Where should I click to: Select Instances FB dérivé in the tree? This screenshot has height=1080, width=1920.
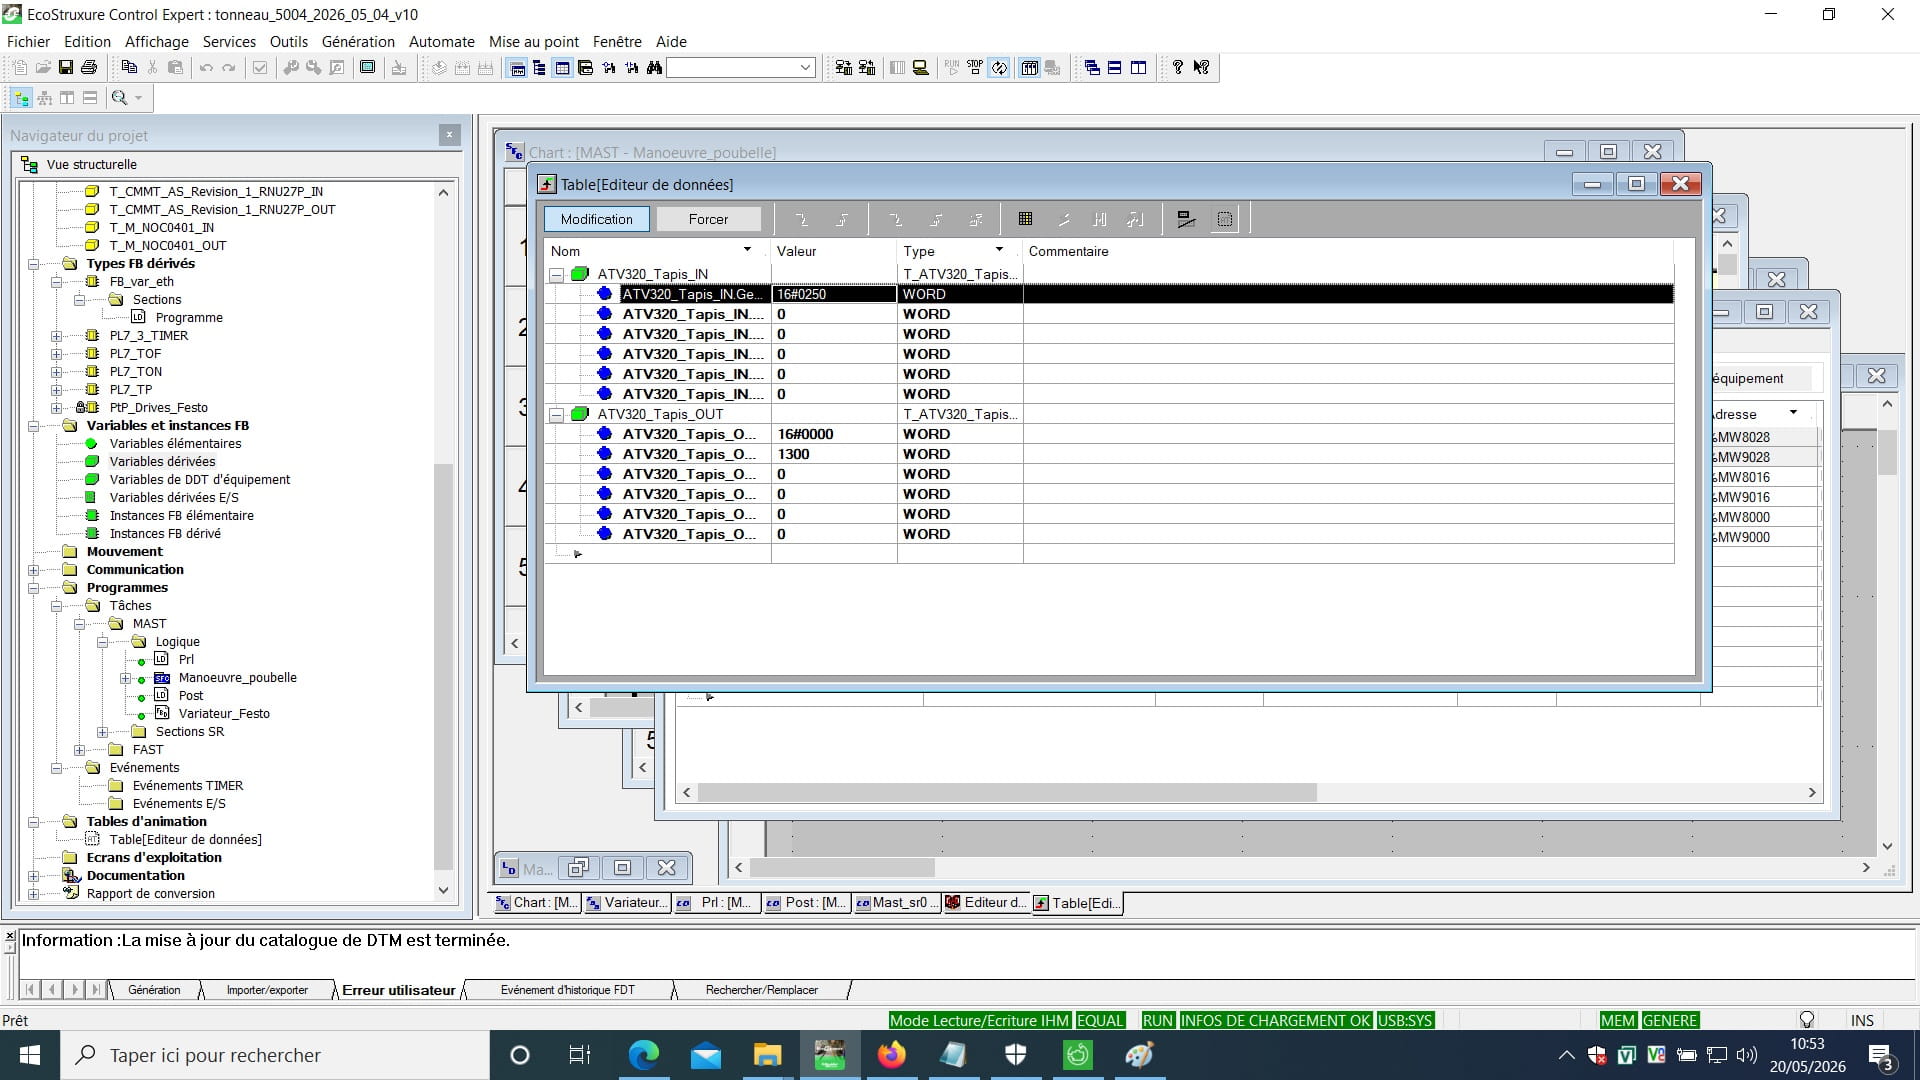coord(165,533)
